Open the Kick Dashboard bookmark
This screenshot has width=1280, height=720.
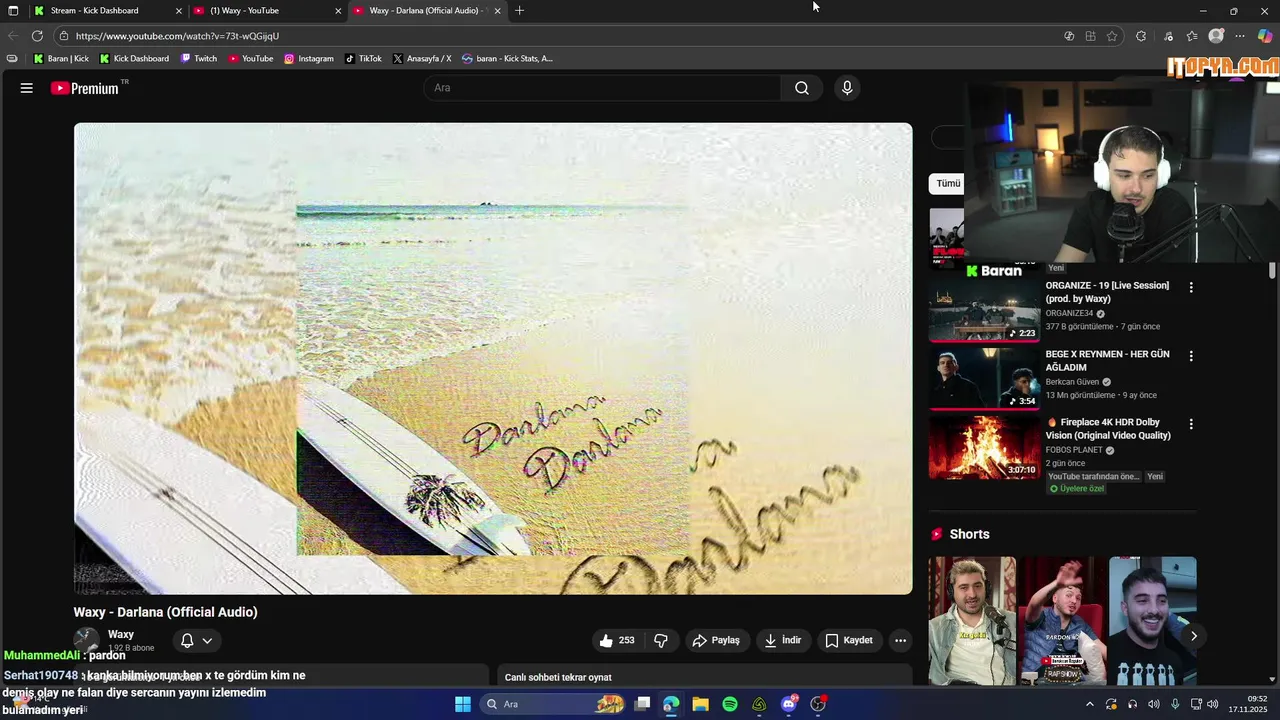point(134,59)
